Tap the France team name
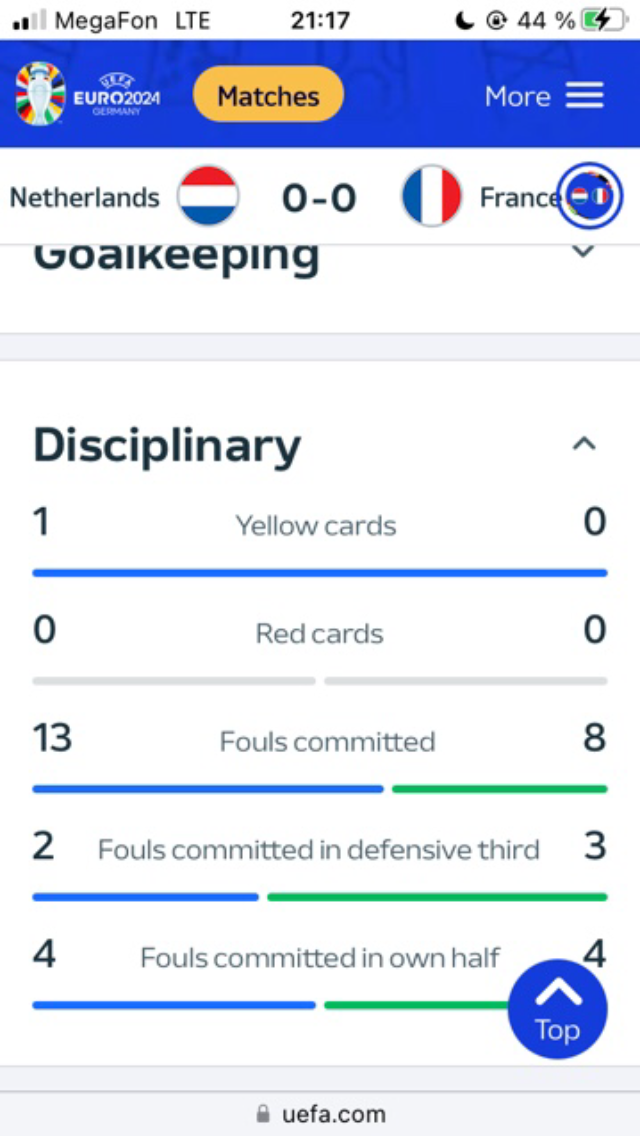Screen dimensions: 640x1136 [518, 197]
